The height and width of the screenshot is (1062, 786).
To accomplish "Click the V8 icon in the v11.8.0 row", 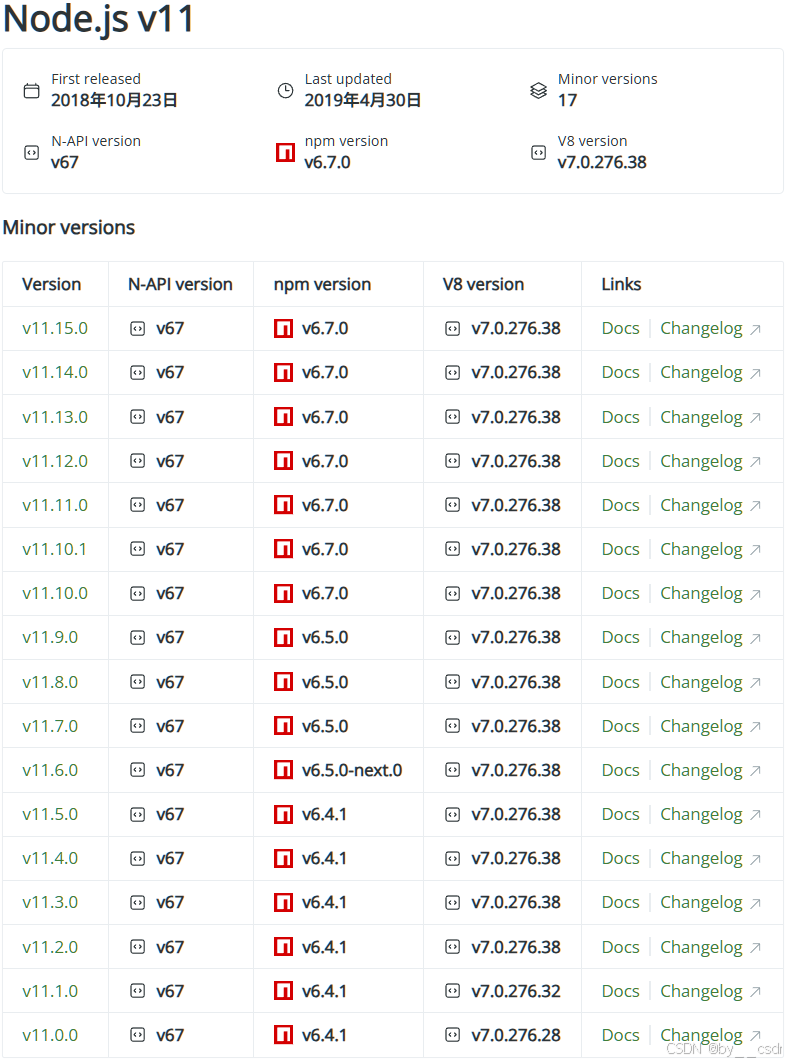I will (453, 682).
